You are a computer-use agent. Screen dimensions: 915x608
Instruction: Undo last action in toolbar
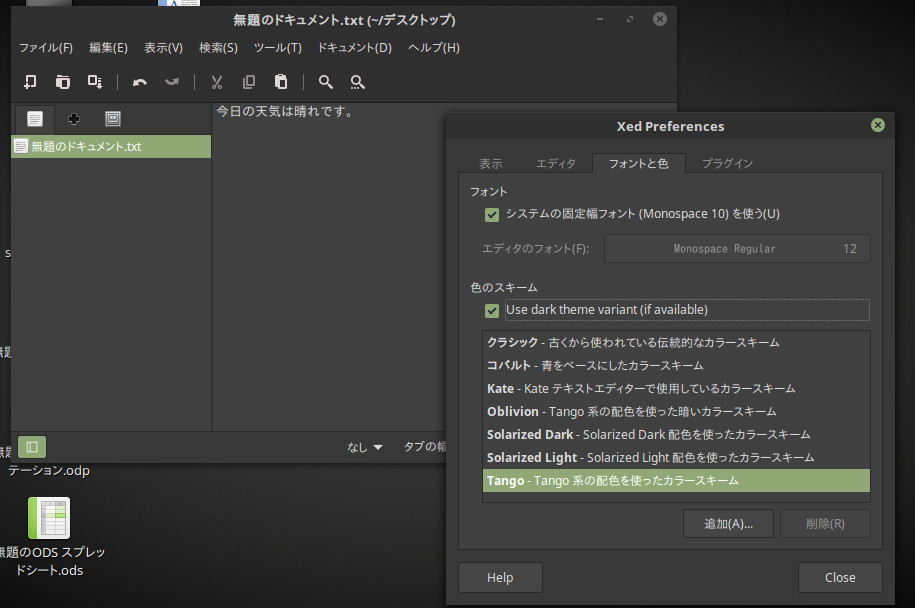point(139,82)
